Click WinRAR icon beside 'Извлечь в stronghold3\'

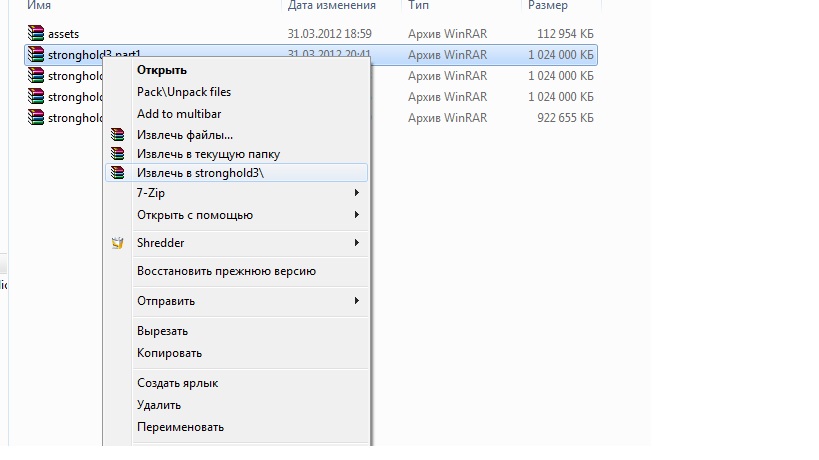click(118, 173)
